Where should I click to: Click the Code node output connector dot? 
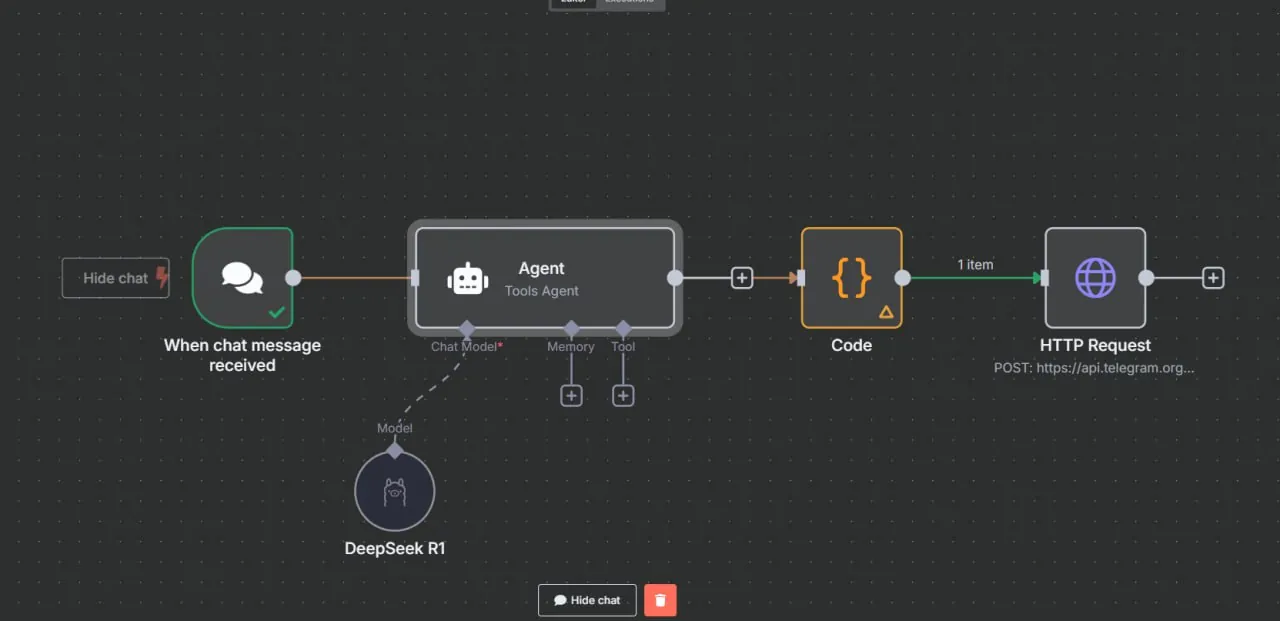tap(902, 278)
